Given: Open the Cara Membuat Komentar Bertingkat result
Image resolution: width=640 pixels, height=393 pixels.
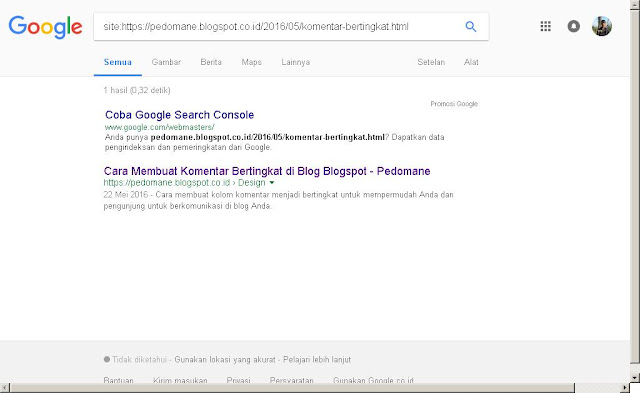Looking at the screenshot, I should 267,171.
